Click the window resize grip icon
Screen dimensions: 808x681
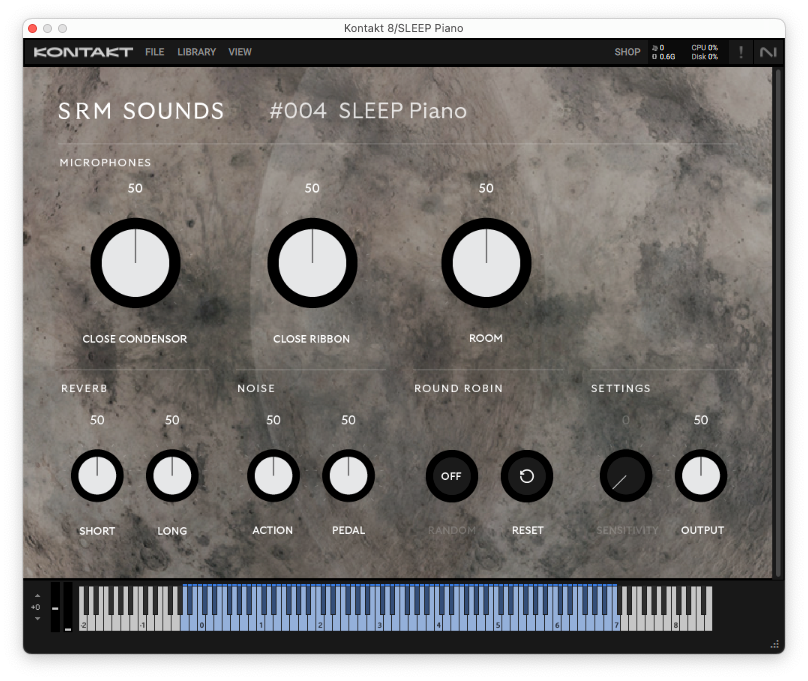775,644
